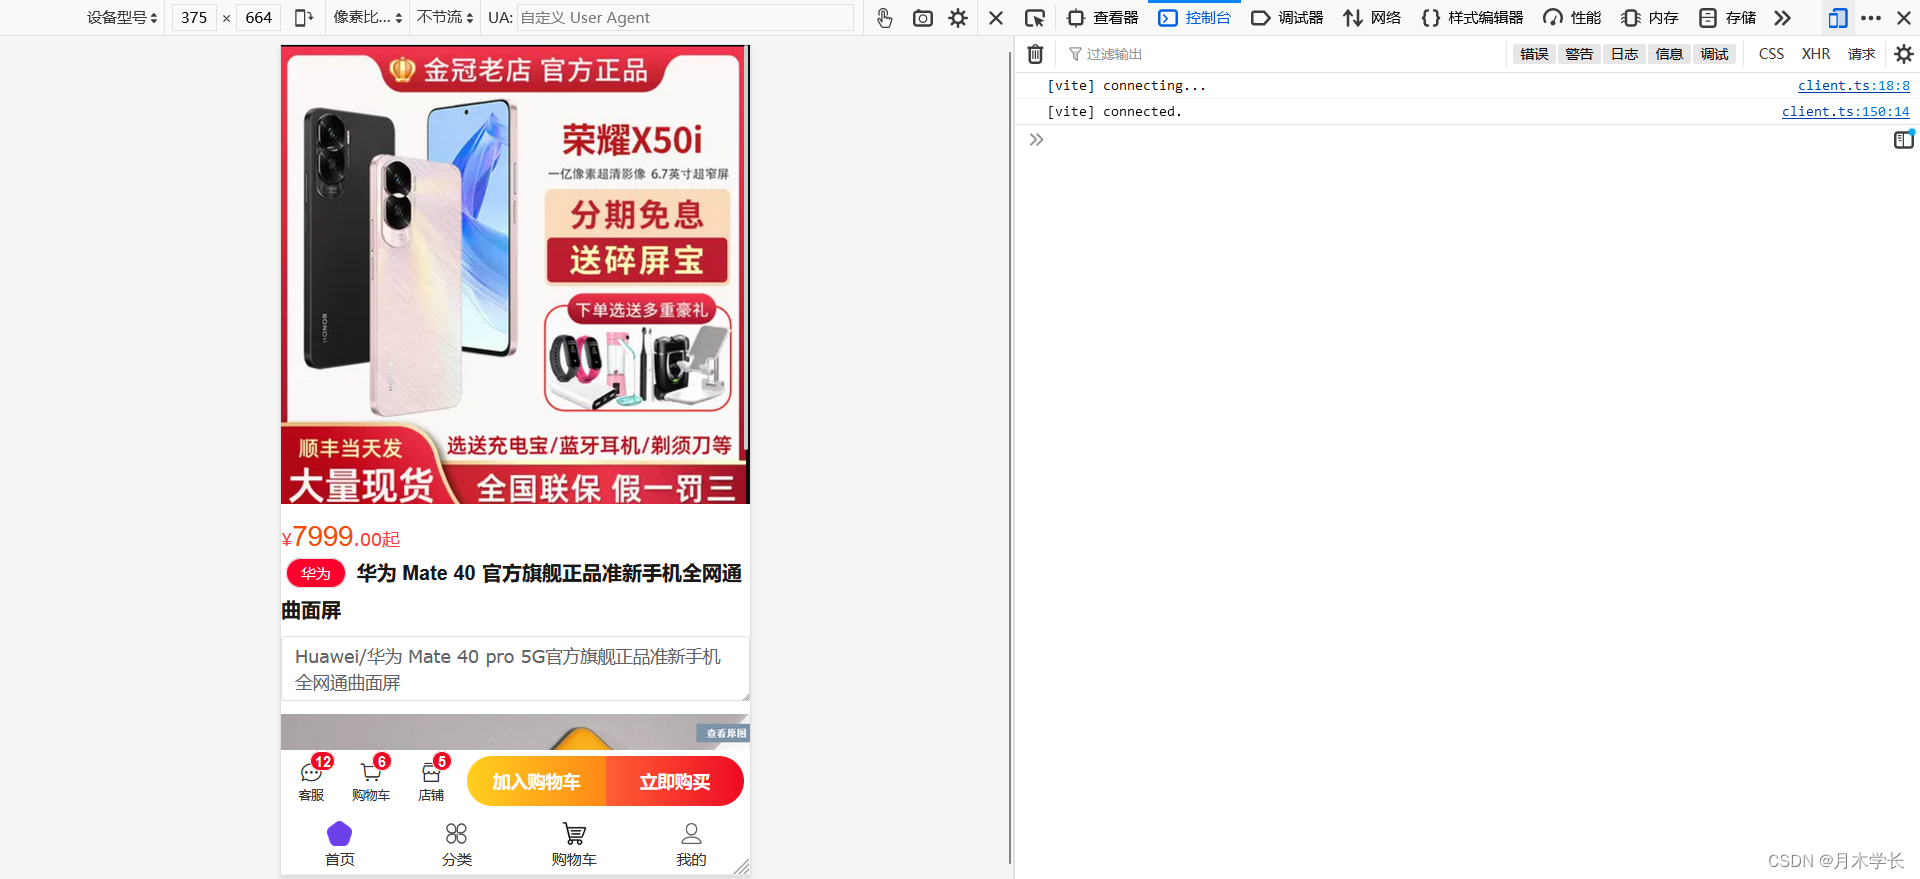Expand more devtools tabs chevron
This screenshot has width=1920, height=879.
pyautogui.click(x=1782, y=18)
